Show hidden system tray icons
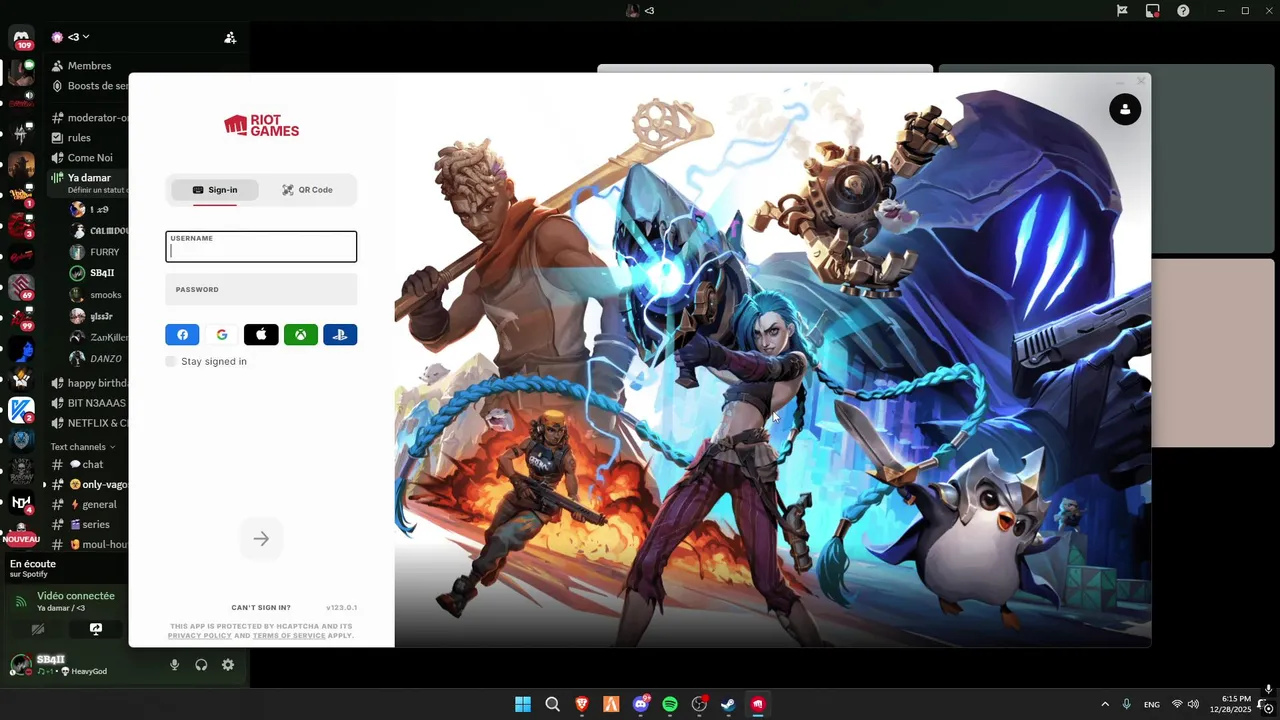Screen dimensions: 1280x720 (x=1105, y=704)
